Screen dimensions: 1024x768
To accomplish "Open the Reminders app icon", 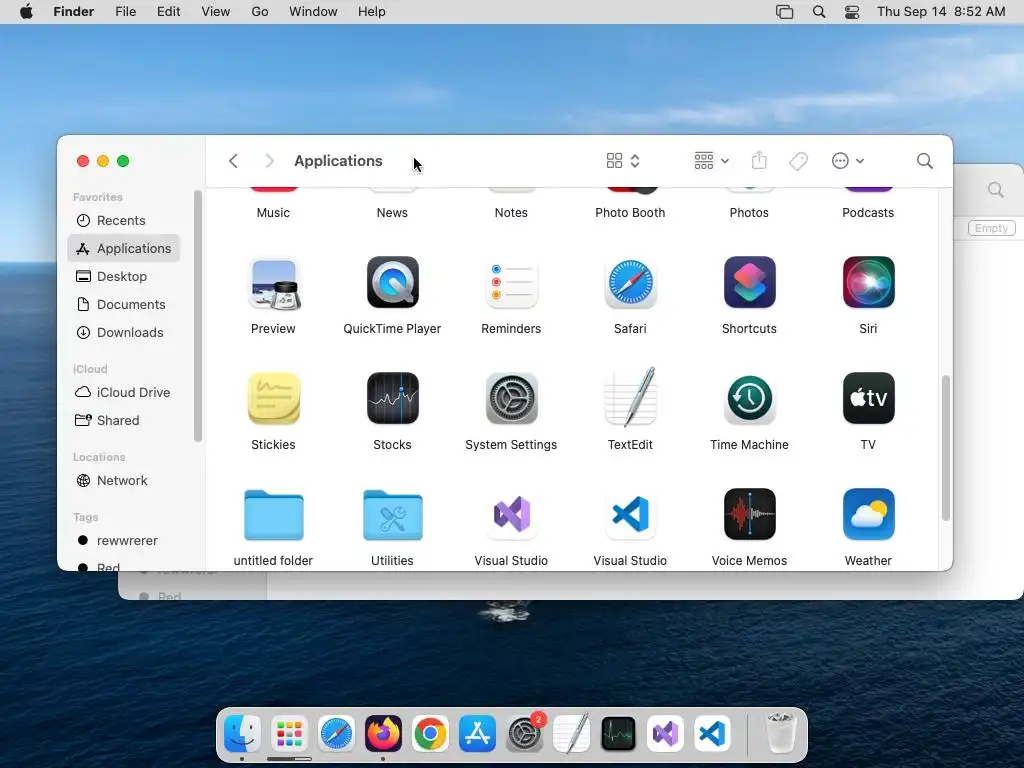I will (x=511, y=283).
